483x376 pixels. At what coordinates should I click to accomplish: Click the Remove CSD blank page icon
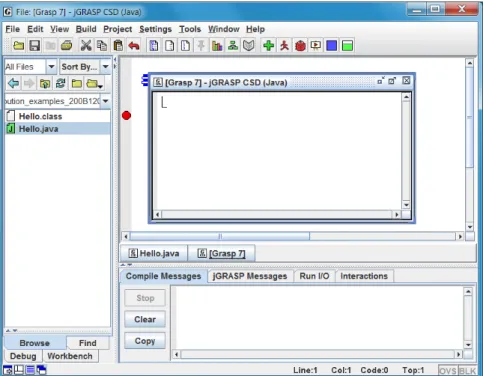point(170,45)
